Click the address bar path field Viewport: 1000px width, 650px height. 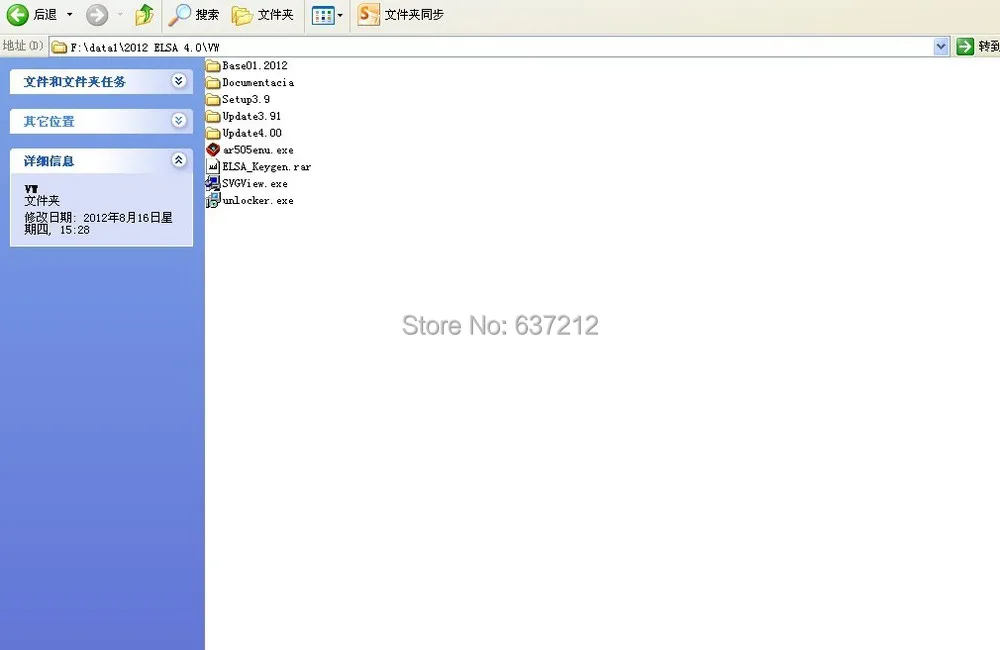pos(491,47)
